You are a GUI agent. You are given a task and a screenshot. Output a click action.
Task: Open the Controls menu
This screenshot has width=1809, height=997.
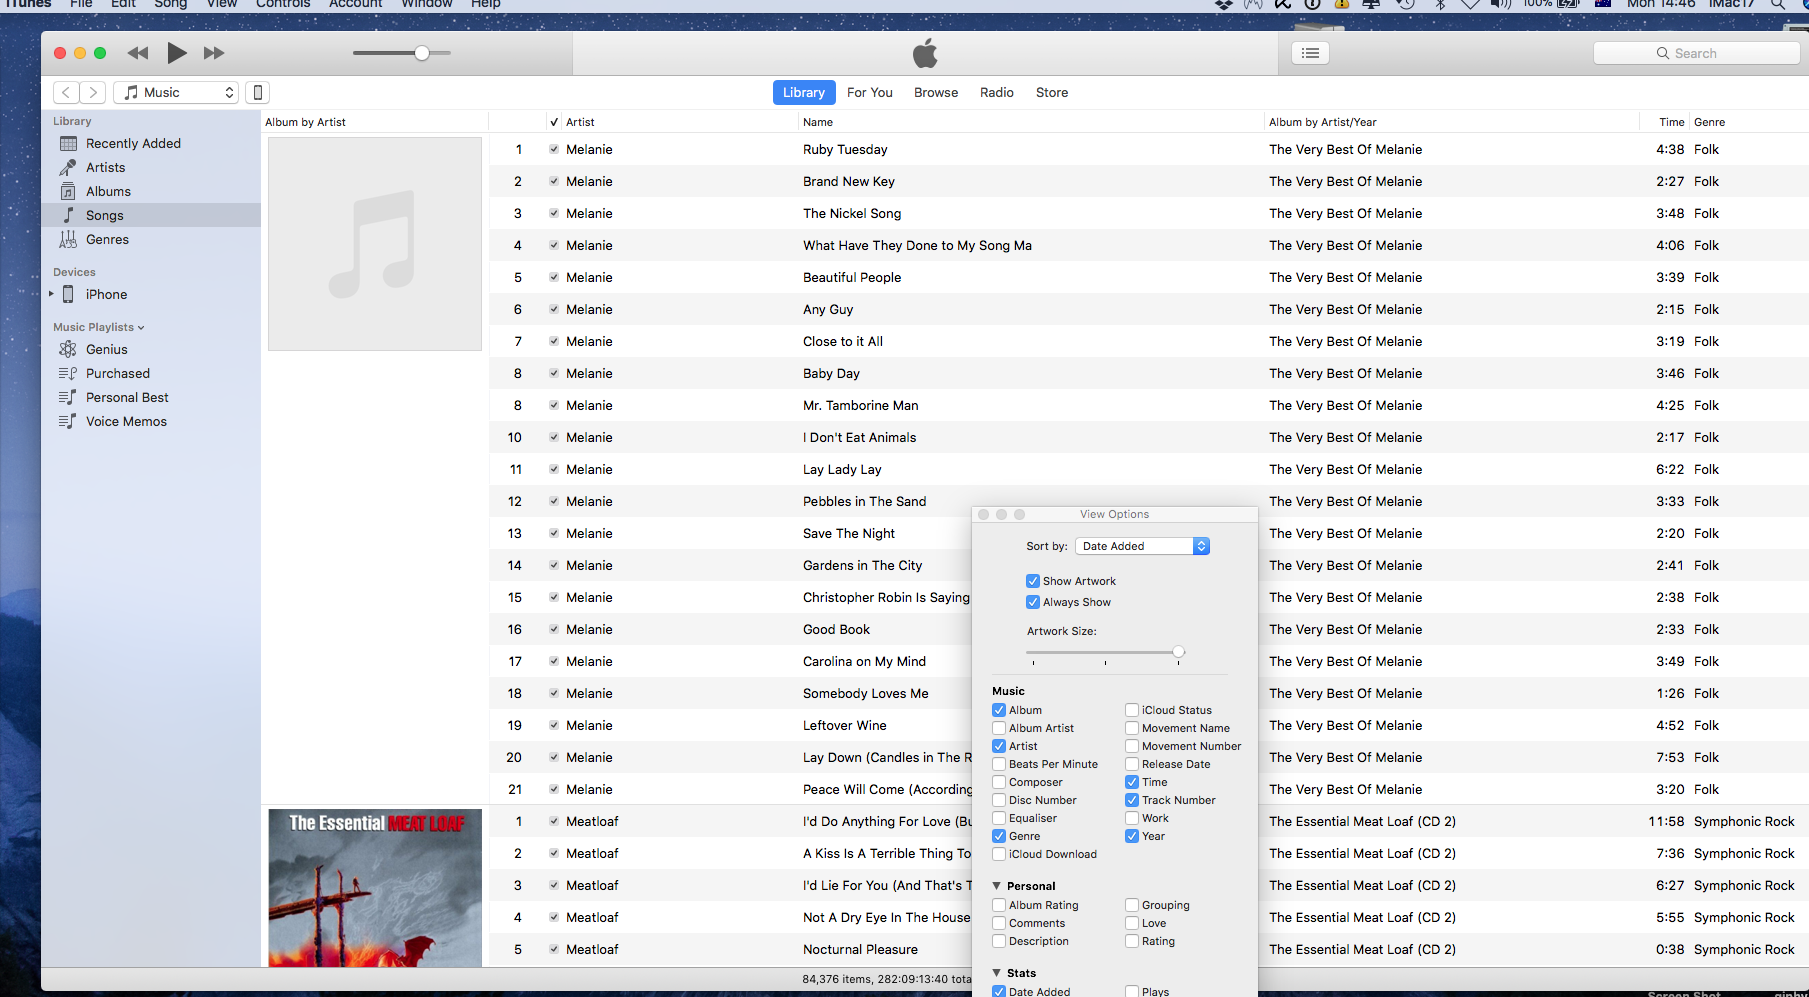[283, 4]
